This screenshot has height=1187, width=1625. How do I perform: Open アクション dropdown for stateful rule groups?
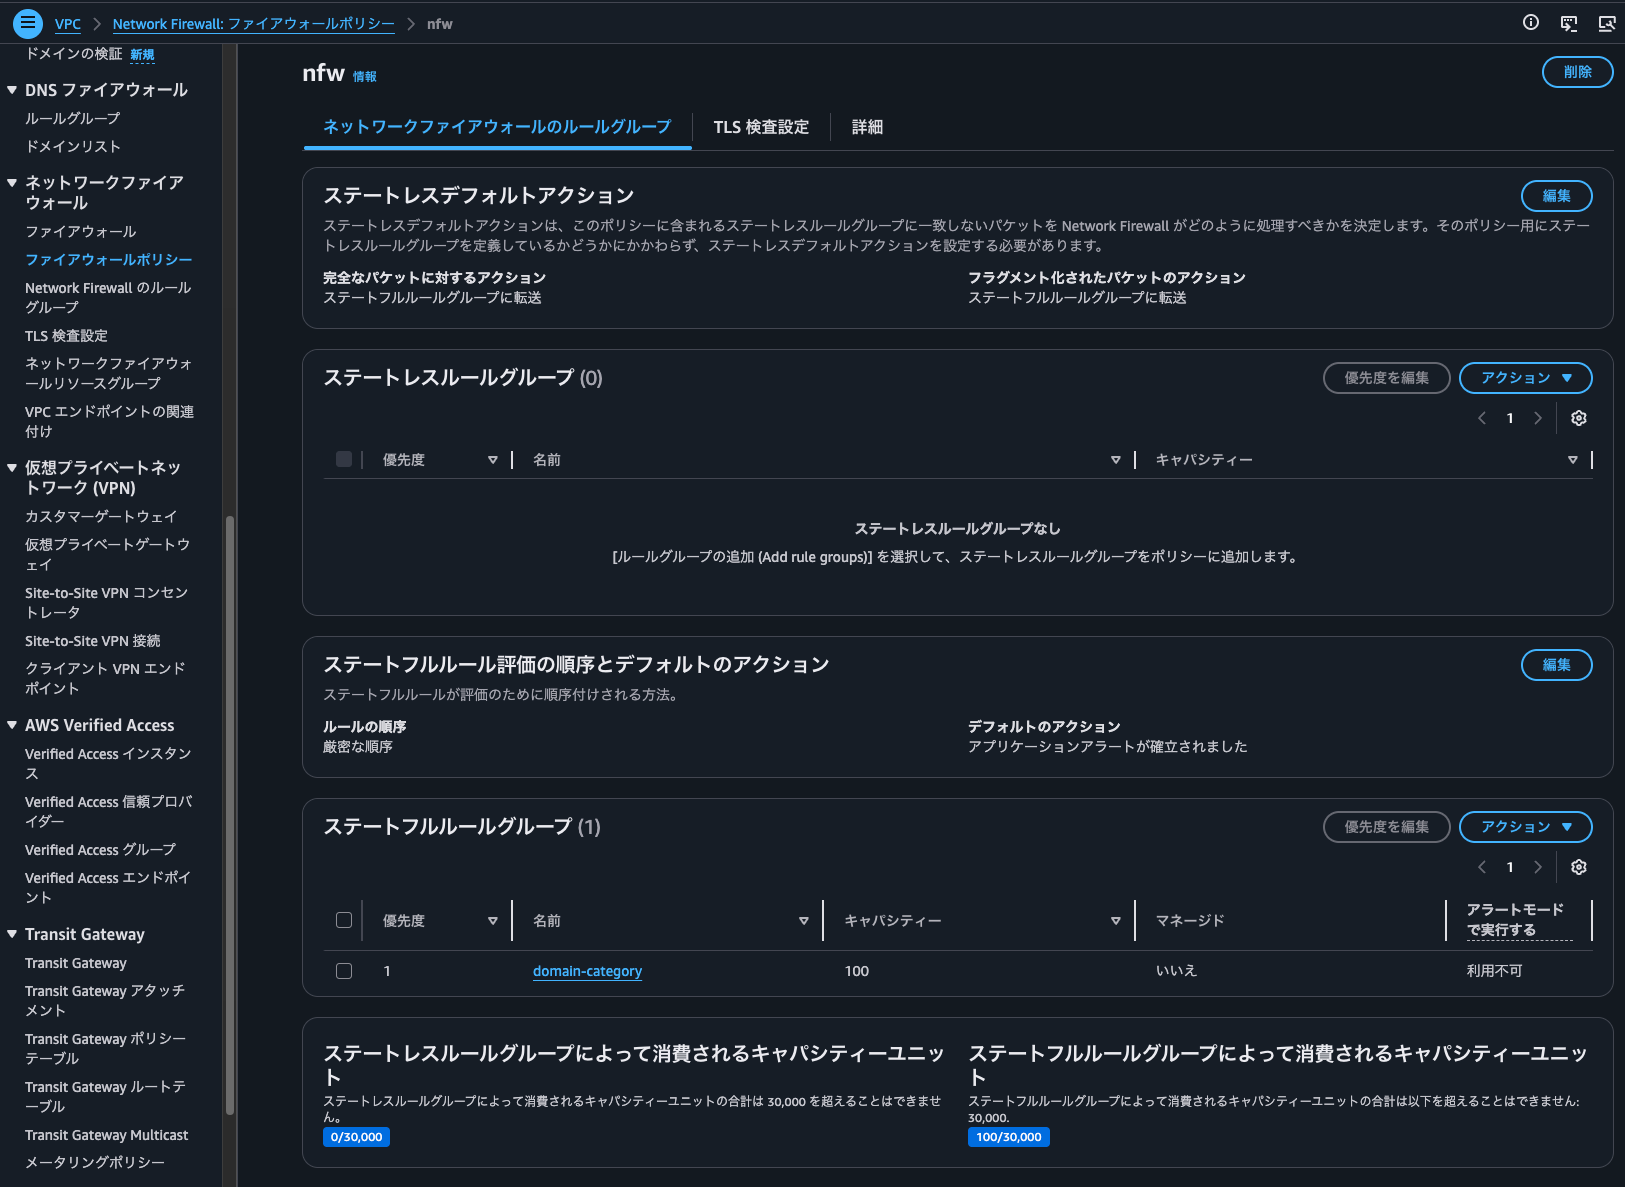click(x=1525, y=827)
